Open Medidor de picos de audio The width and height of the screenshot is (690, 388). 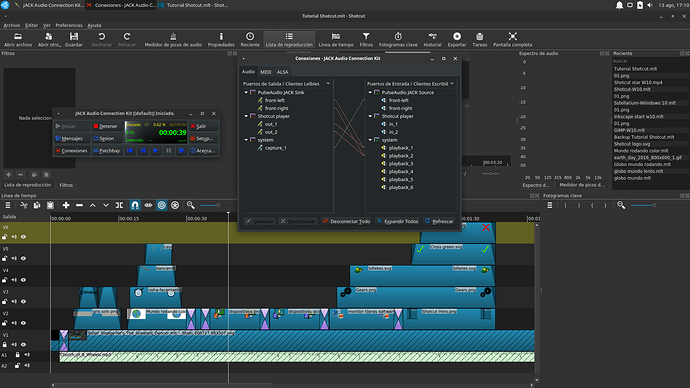tap(173, 39)
